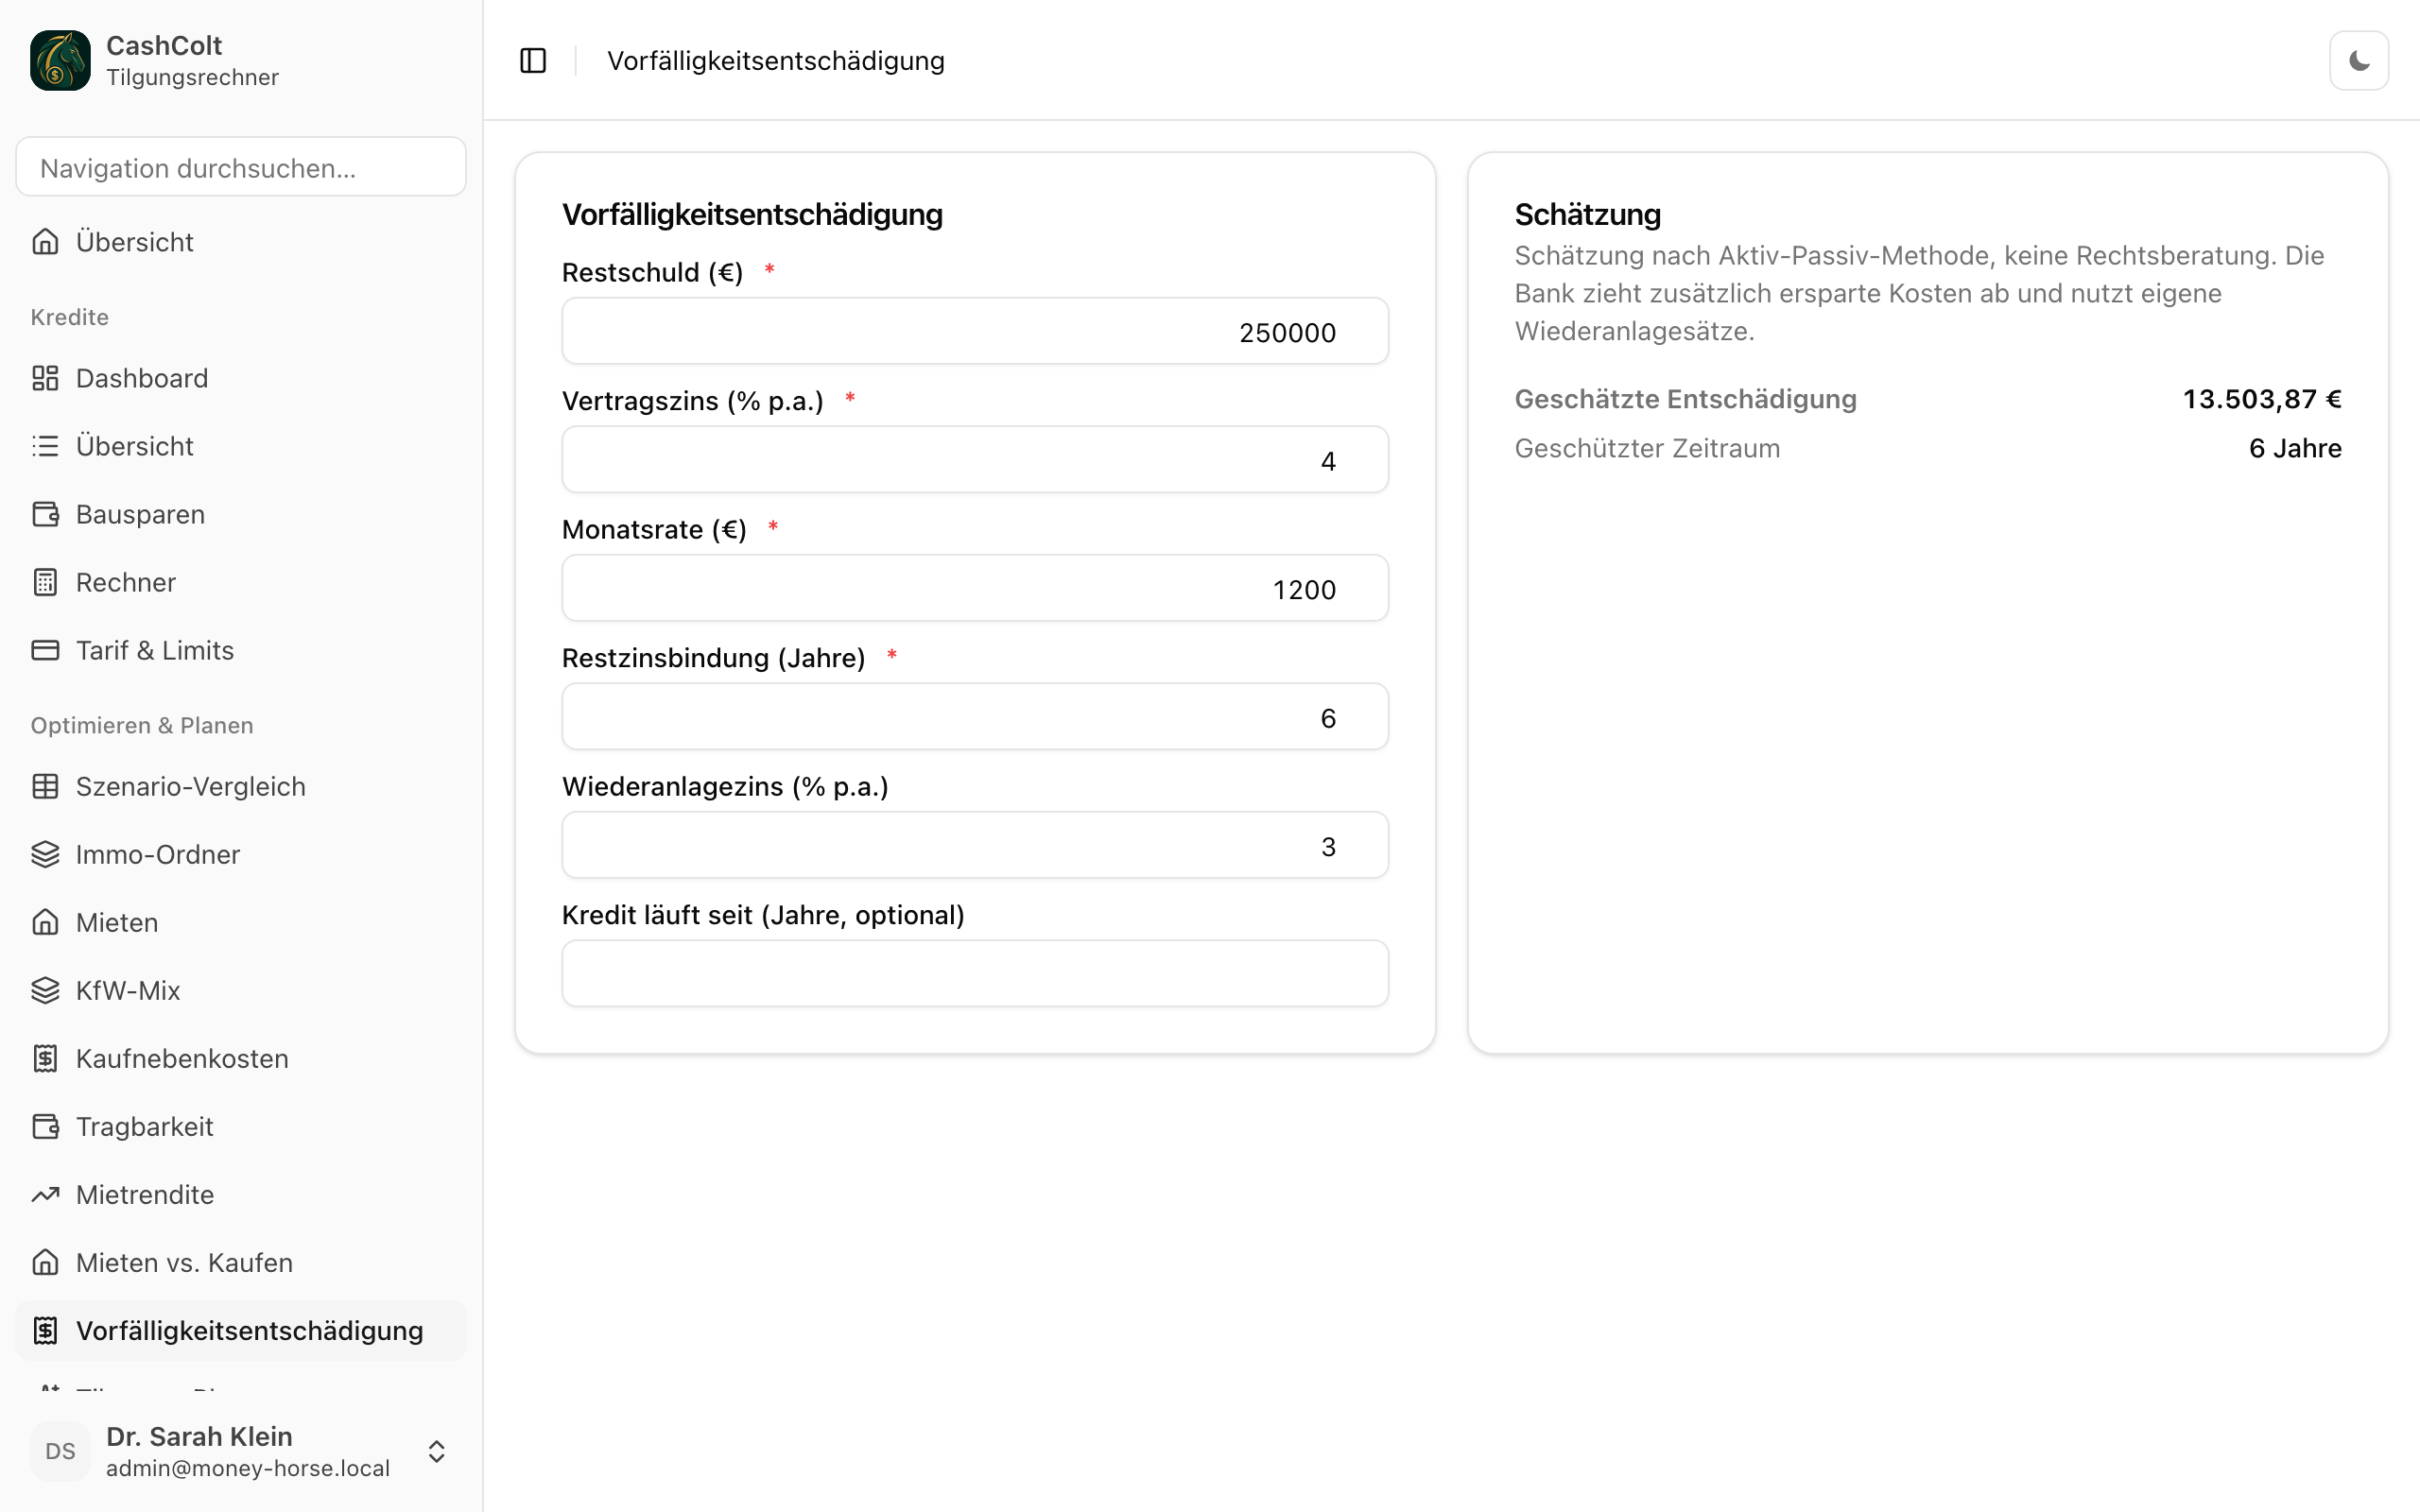2420x1512 pixels.
Task: Click the Vorfälligkeitsentschädigung receipt icon
Action: (x=45, y=1330)
